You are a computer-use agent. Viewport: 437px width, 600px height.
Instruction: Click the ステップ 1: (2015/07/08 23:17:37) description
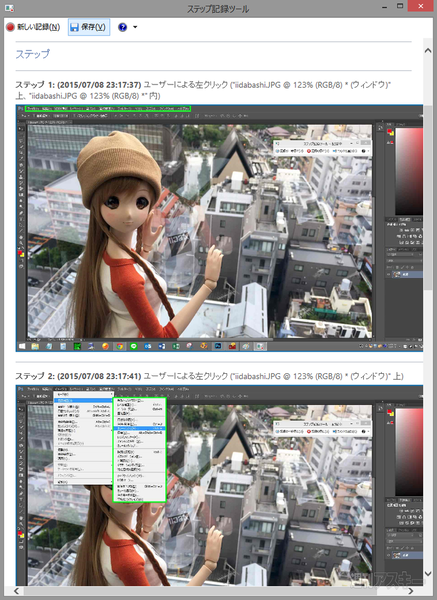pos(203,90)
